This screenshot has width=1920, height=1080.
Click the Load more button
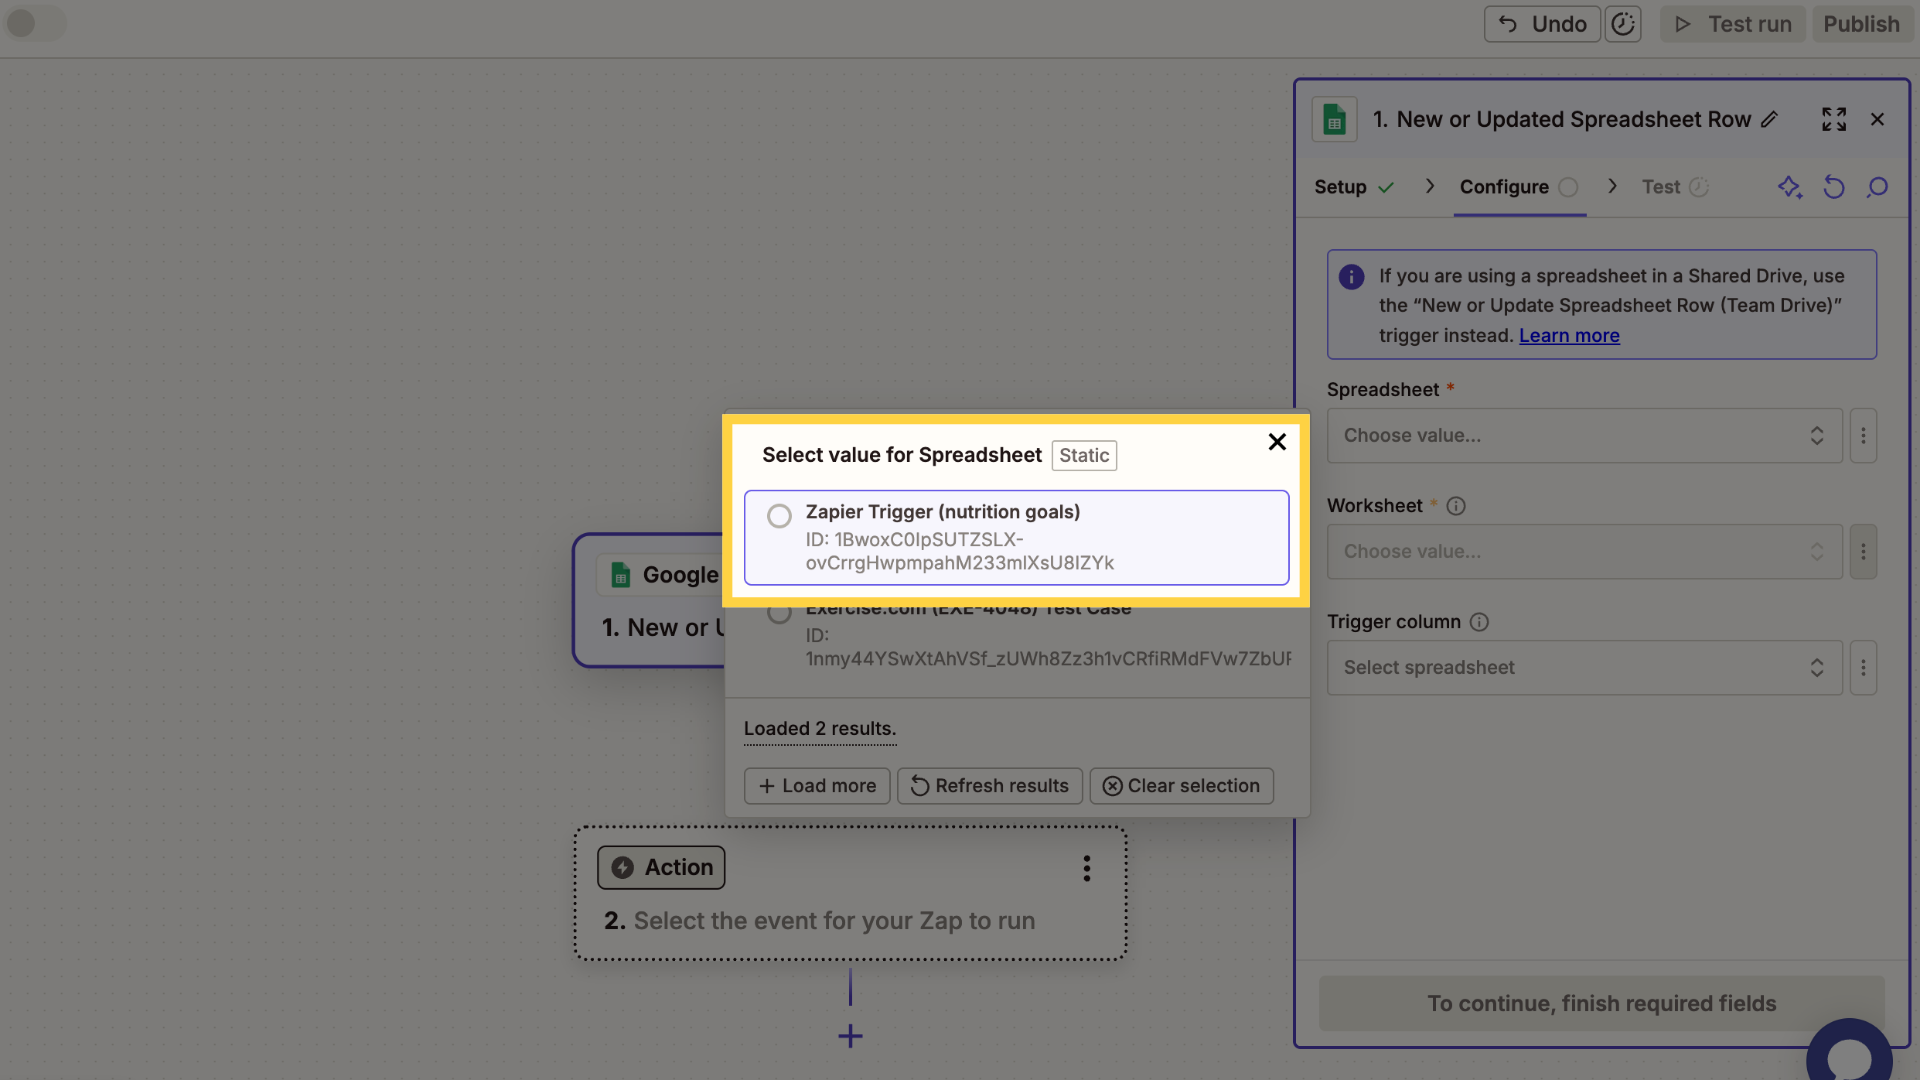click(x=817, y=786)
